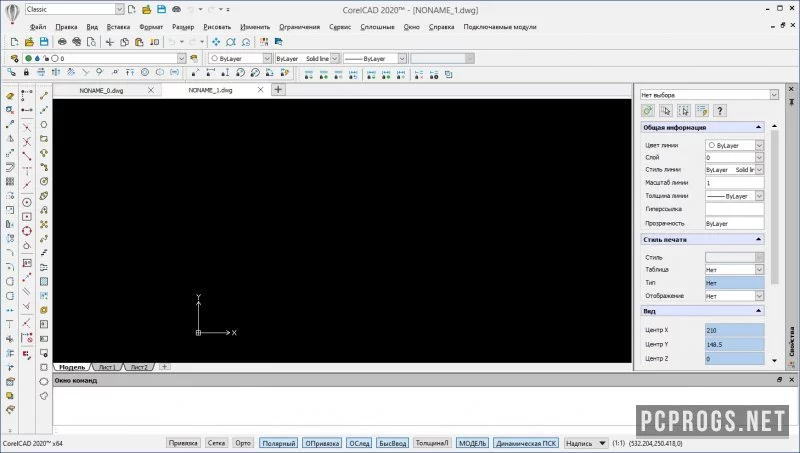Click the Ellipse tool near bottom of draw toolbar
800x453 pixels.
tap(44, 381)
